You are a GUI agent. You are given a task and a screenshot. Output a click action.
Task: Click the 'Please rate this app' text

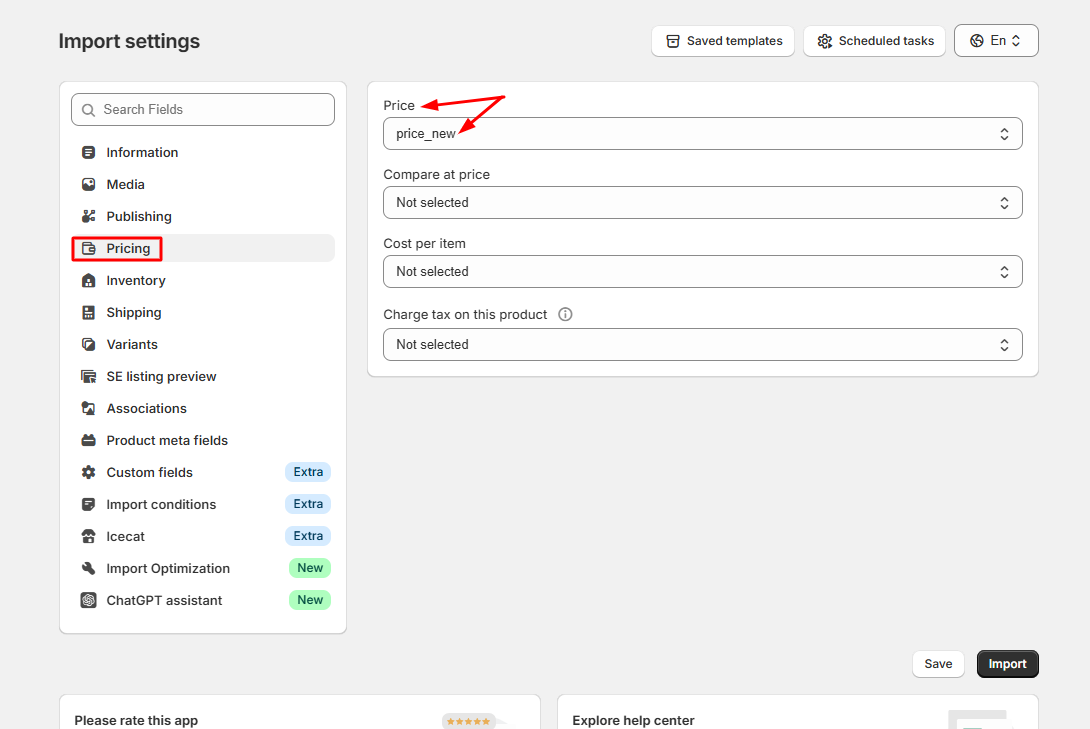point(136,721)
